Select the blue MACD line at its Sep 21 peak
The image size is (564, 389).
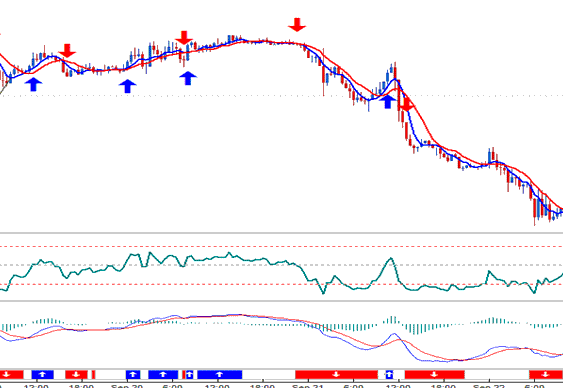click(394, 334)
